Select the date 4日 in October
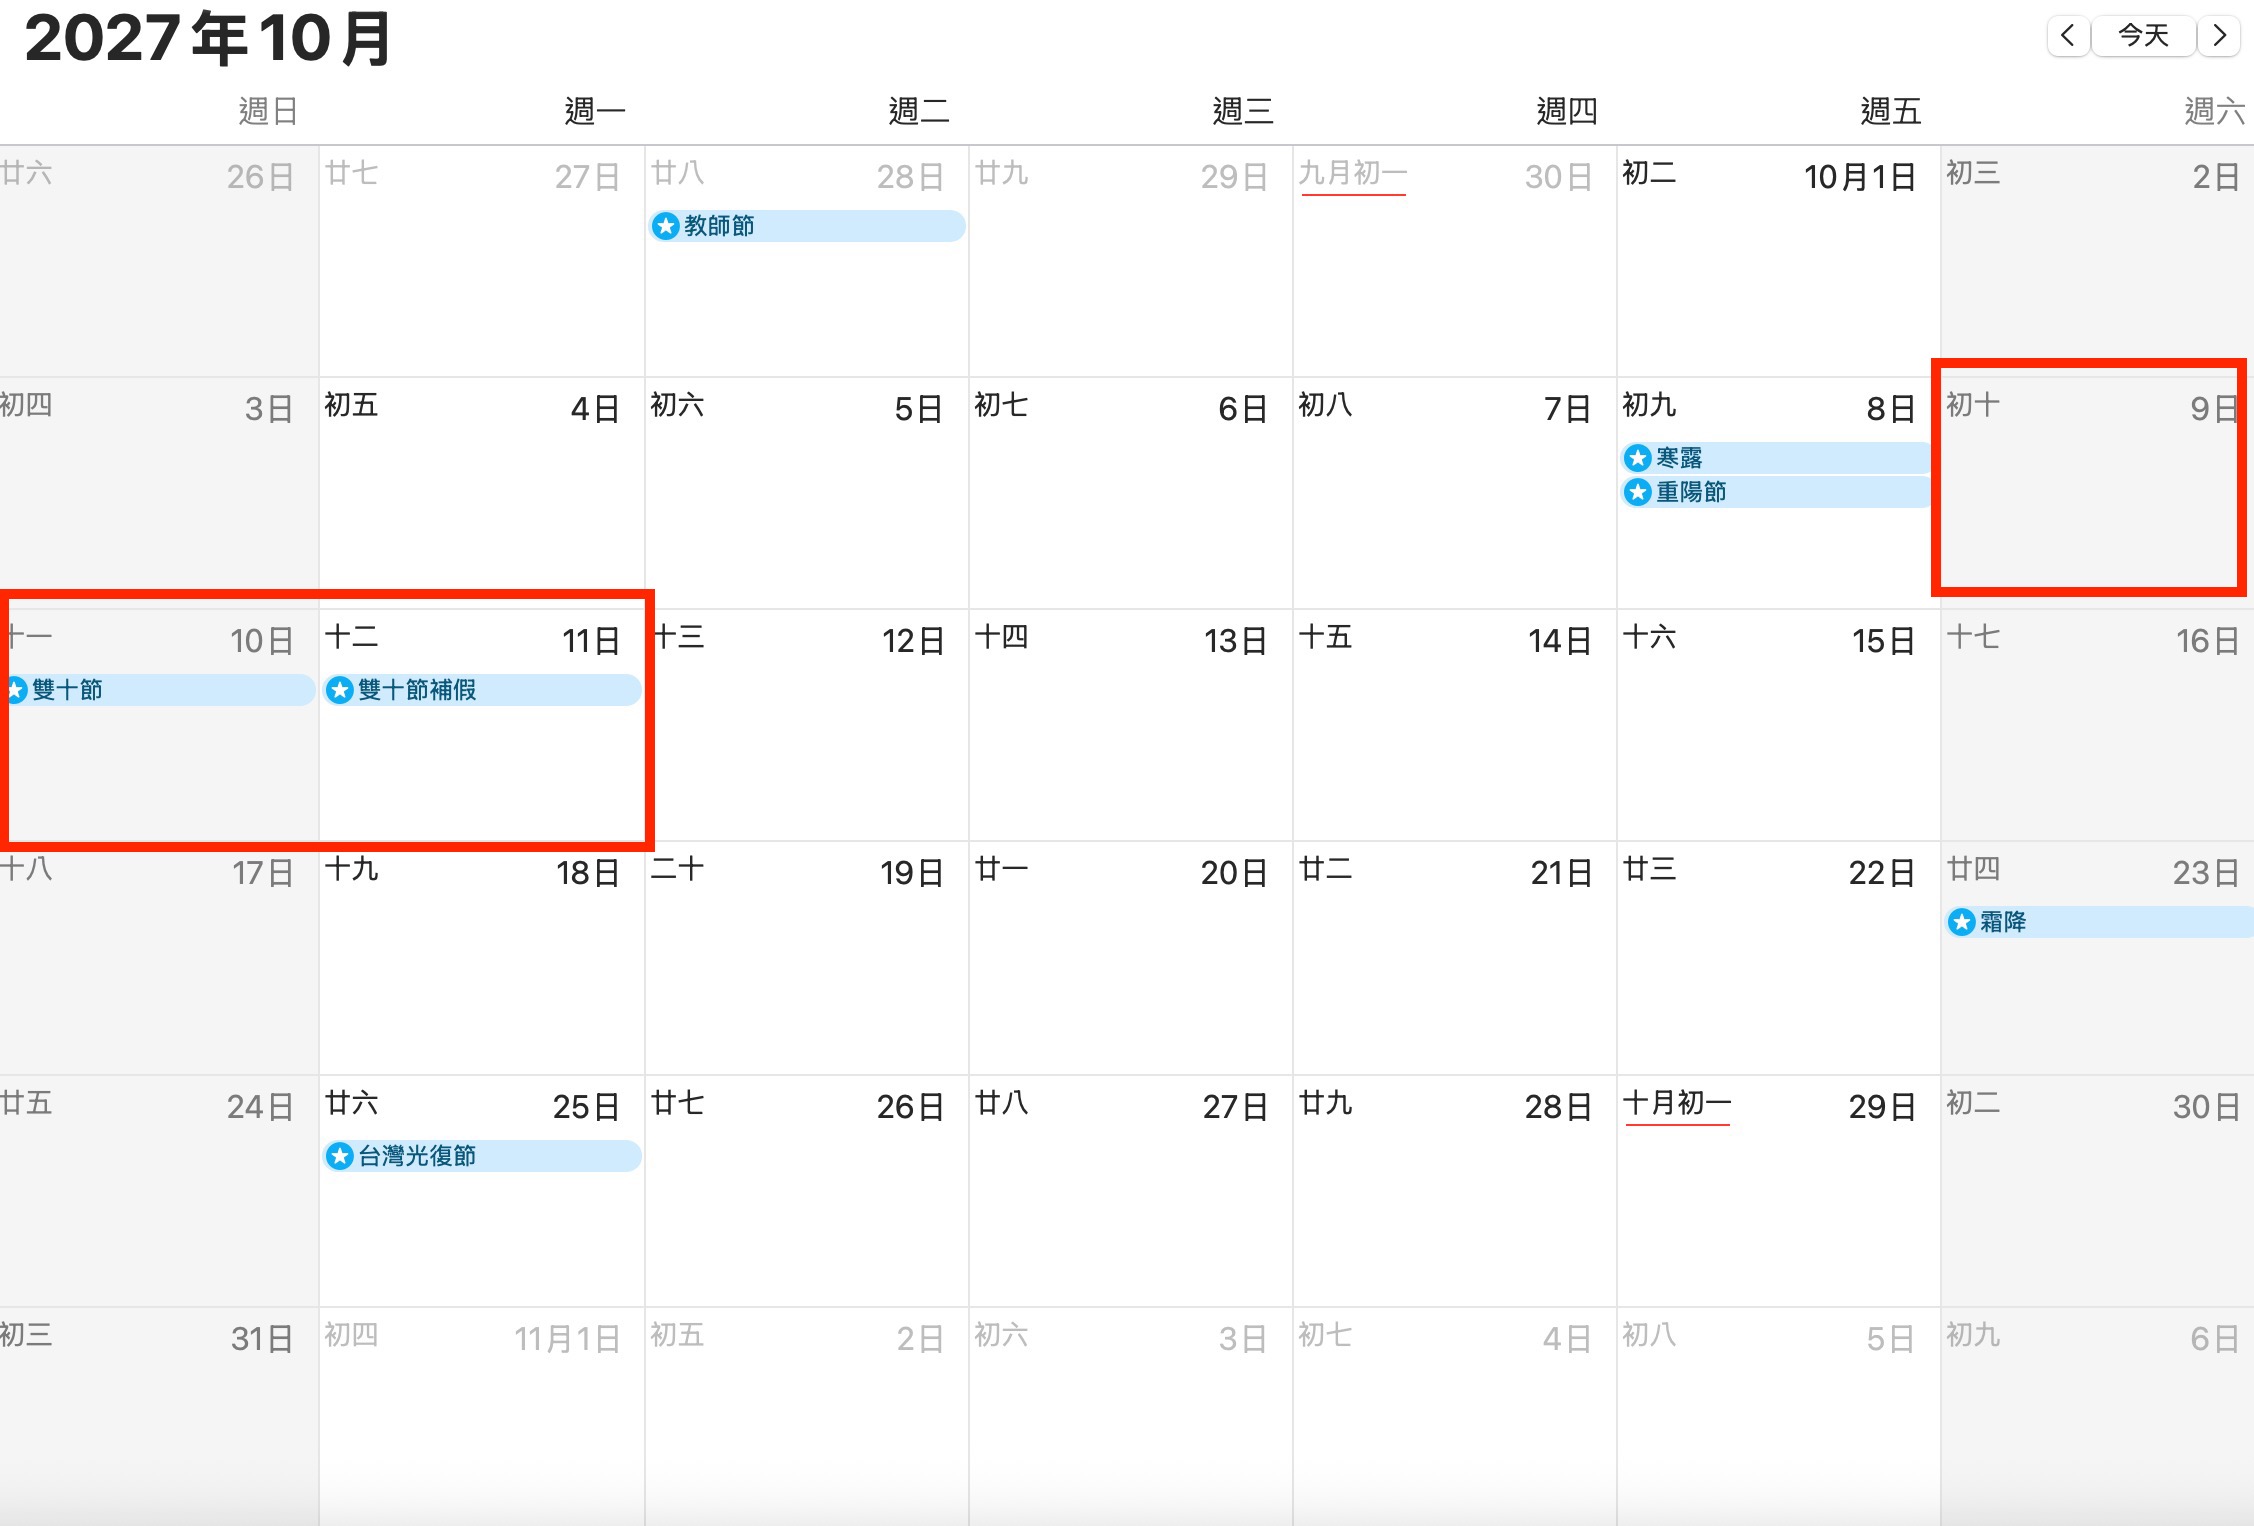The width and height of the screenshot is (2254, 1526). click(595, 409)
